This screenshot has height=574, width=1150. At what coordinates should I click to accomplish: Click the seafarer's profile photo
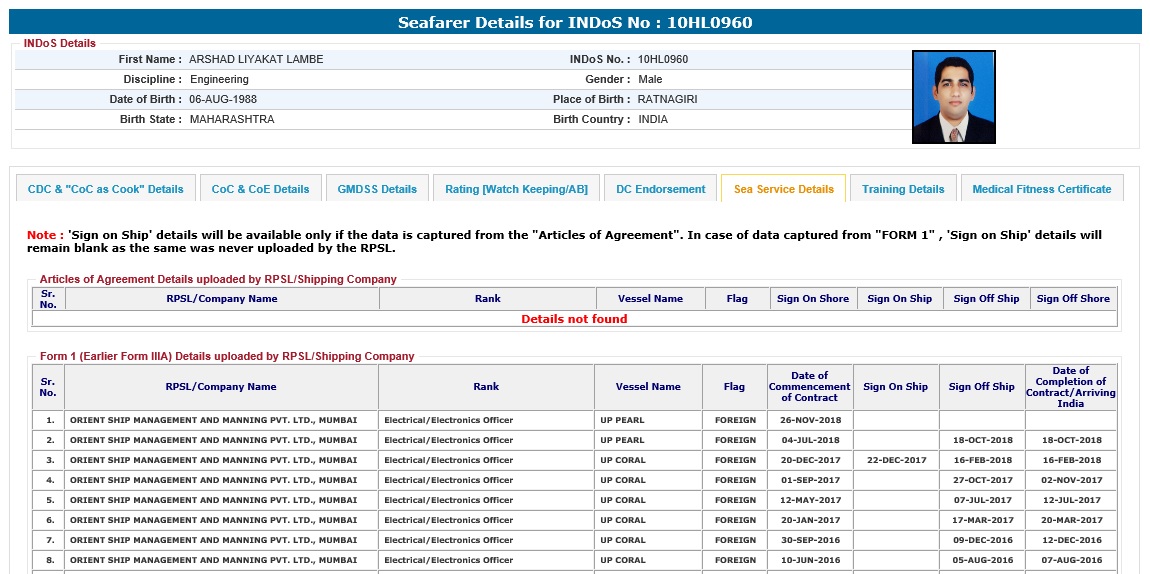(x=953, y=97)
